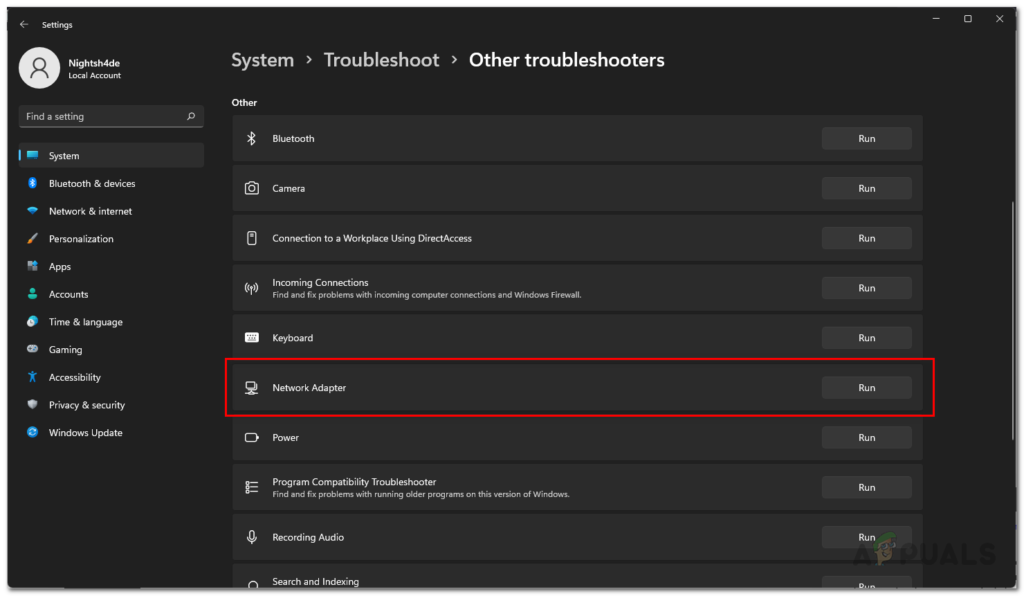
Task: Go to Network & internet section
Action: click(x=90, y=212)
